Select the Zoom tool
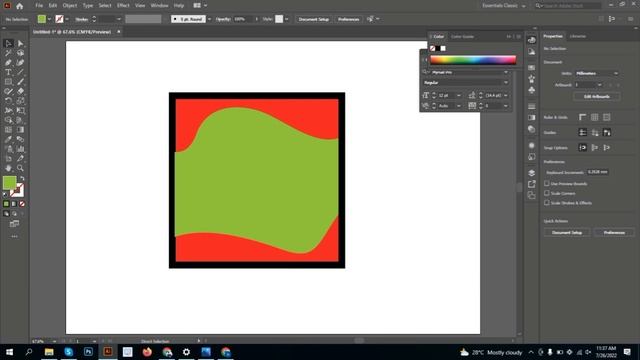Screen dimensions: 640x360 pos(20,168)
